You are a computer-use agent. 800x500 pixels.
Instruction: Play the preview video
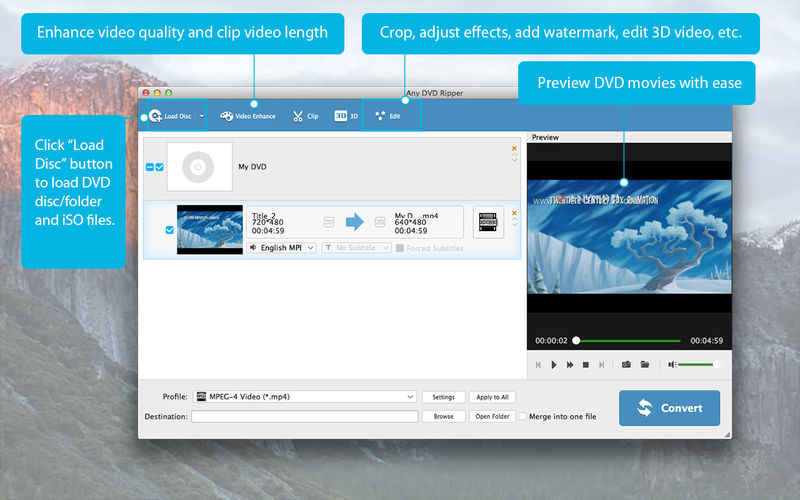(x=554, y=365)
